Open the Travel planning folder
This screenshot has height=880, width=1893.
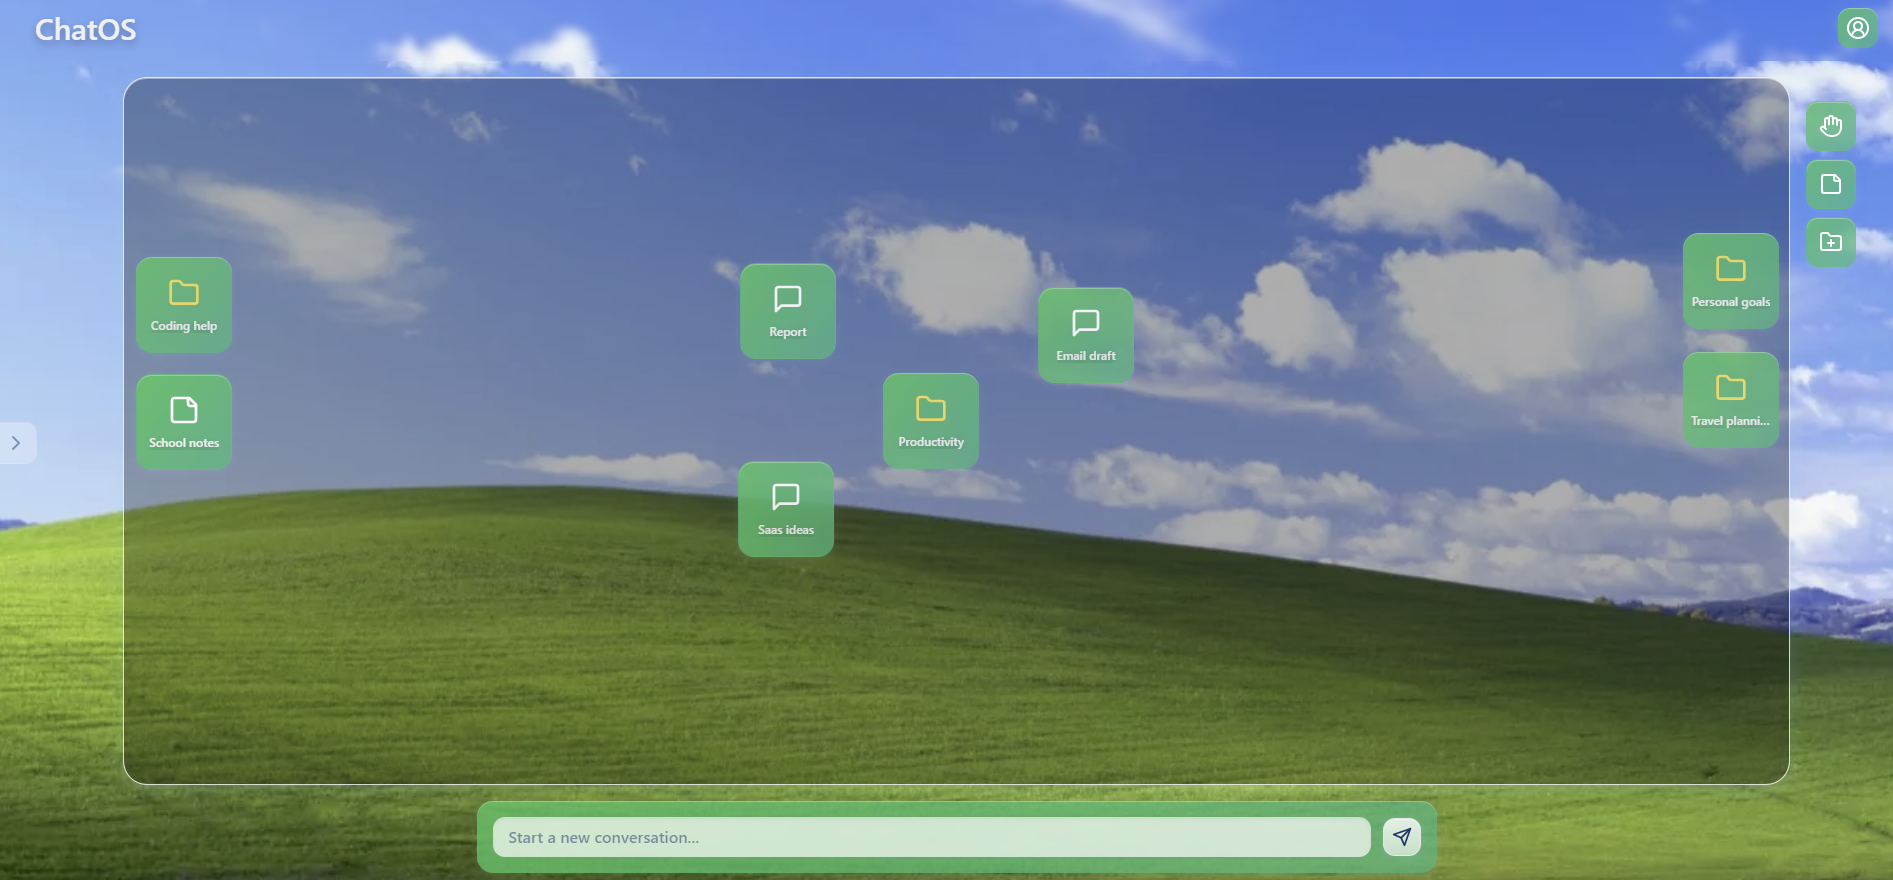tap(1731, 400)
